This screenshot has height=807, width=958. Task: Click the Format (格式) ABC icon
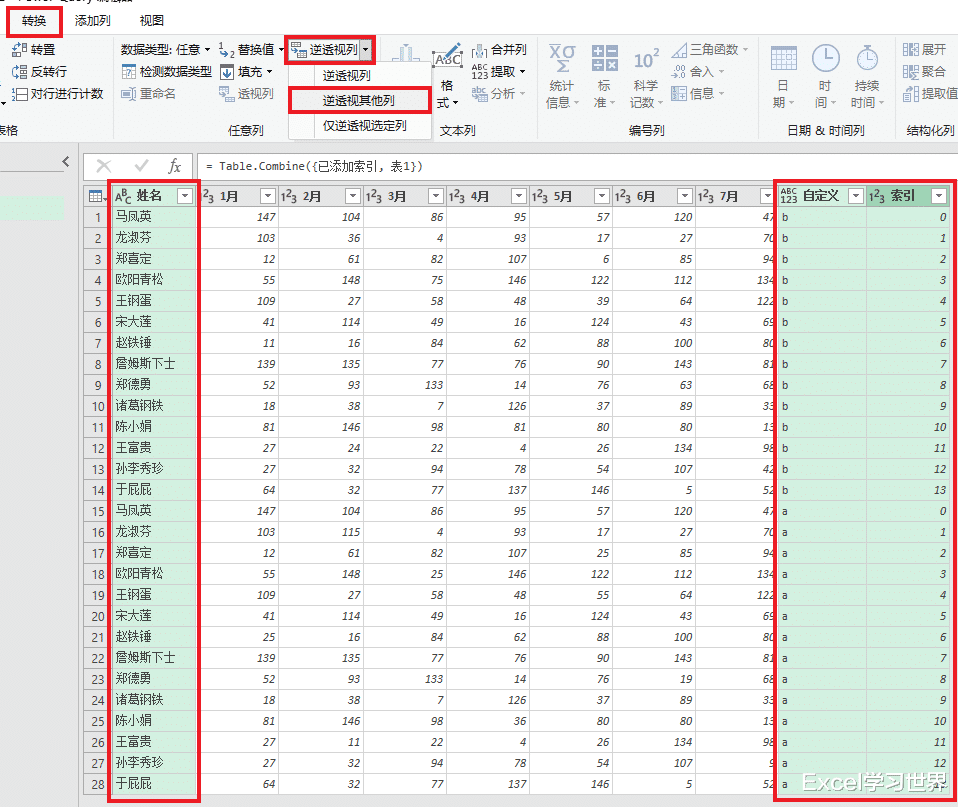click(447, 58)
